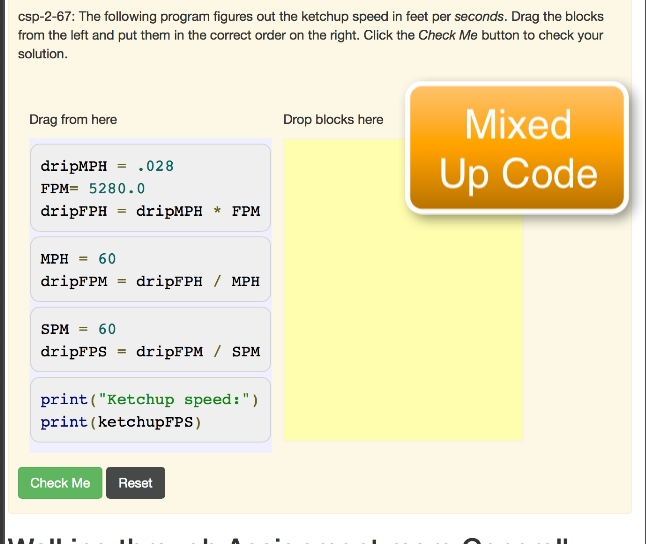The width and height of the screenshot is (646, 544).
Task: Click the green Check Me button
Action: click(x=60, y=483)
